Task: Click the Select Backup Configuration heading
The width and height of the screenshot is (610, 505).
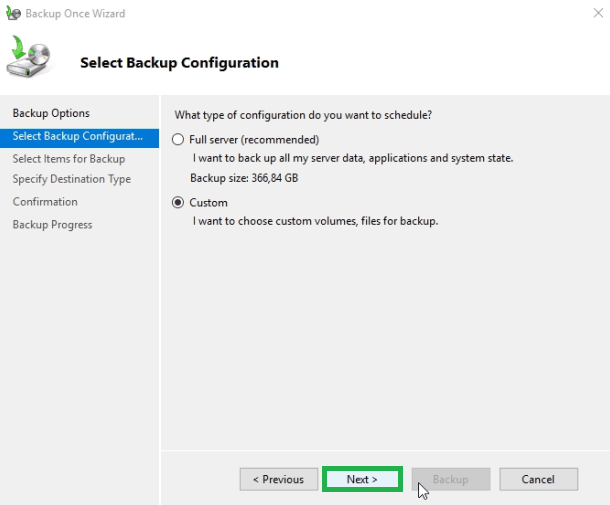Action: point(179,63)
